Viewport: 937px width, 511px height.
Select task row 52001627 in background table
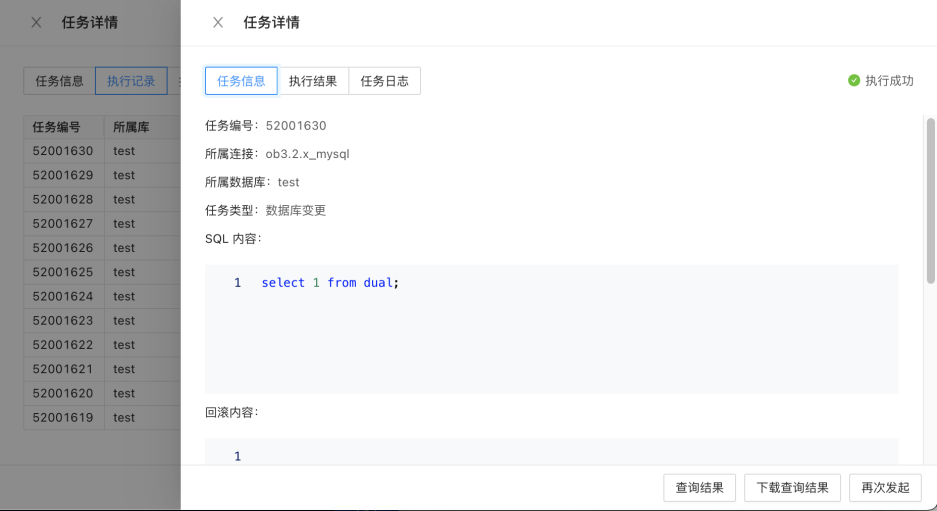pos(102,224)
